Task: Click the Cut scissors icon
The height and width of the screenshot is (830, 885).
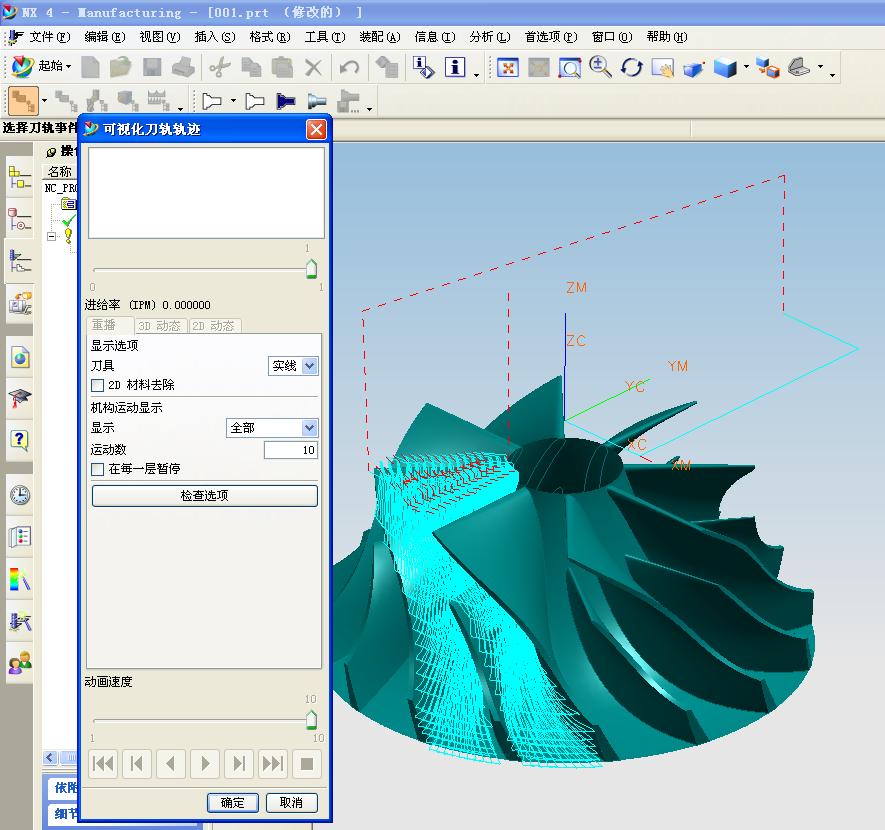Action: tap(220, 67)
